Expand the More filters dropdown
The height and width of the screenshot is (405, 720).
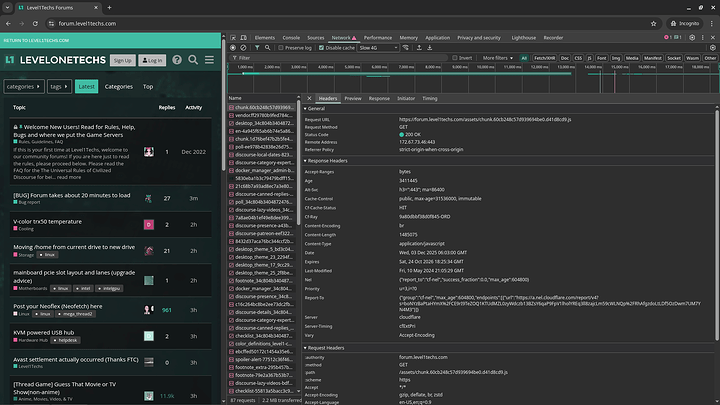(x=496, y=58)
